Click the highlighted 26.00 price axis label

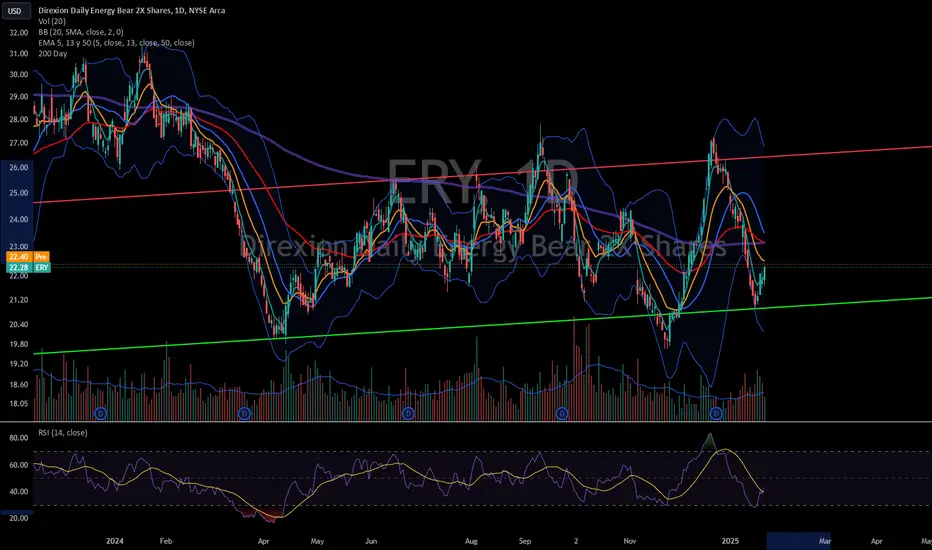coord(19,168)
